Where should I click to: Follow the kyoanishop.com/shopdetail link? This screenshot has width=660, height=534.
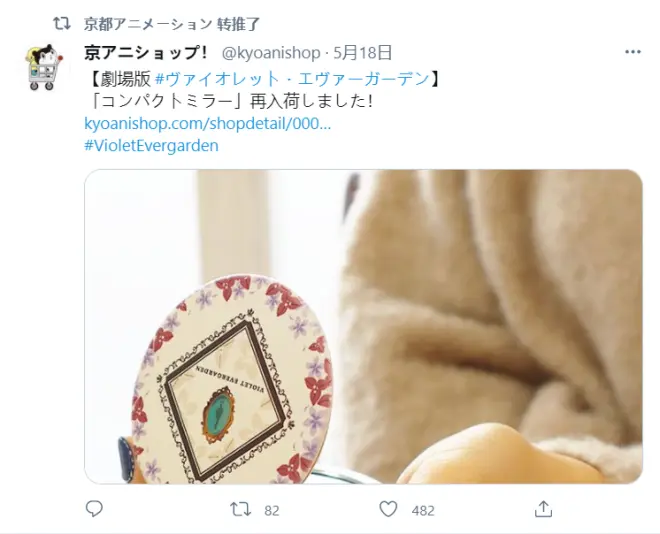tap(208, 124)
